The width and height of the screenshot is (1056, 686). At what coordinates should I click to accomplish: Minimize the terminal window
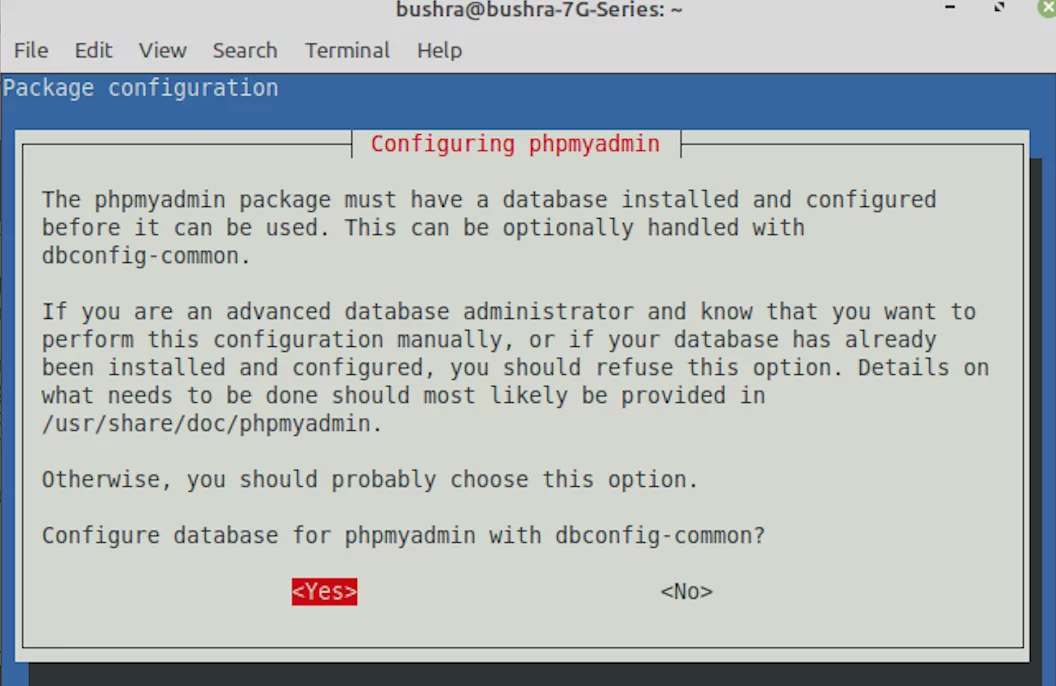click(x=950, y=7)
